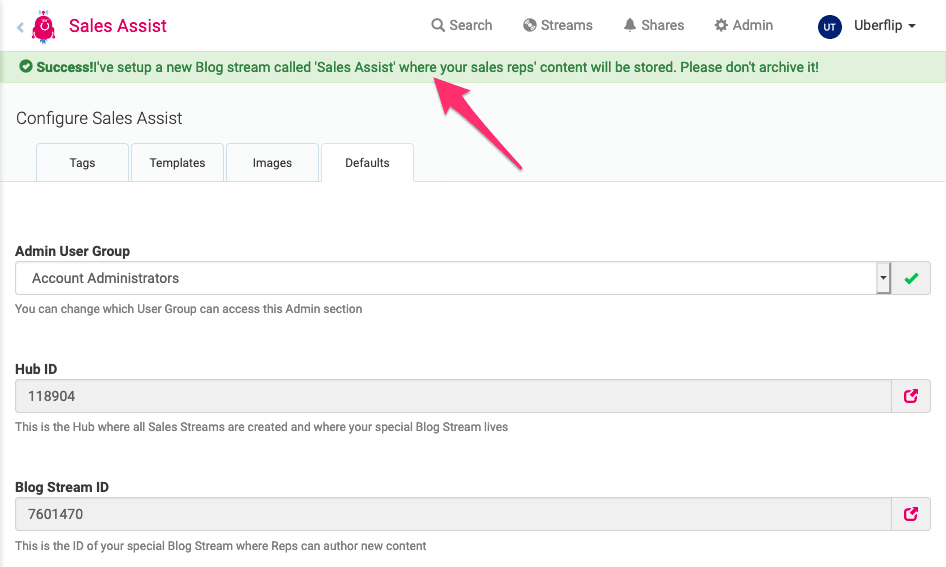Click the Blog Stream ID label
This screenshot has width=946, height=567.
pos(62,487)
